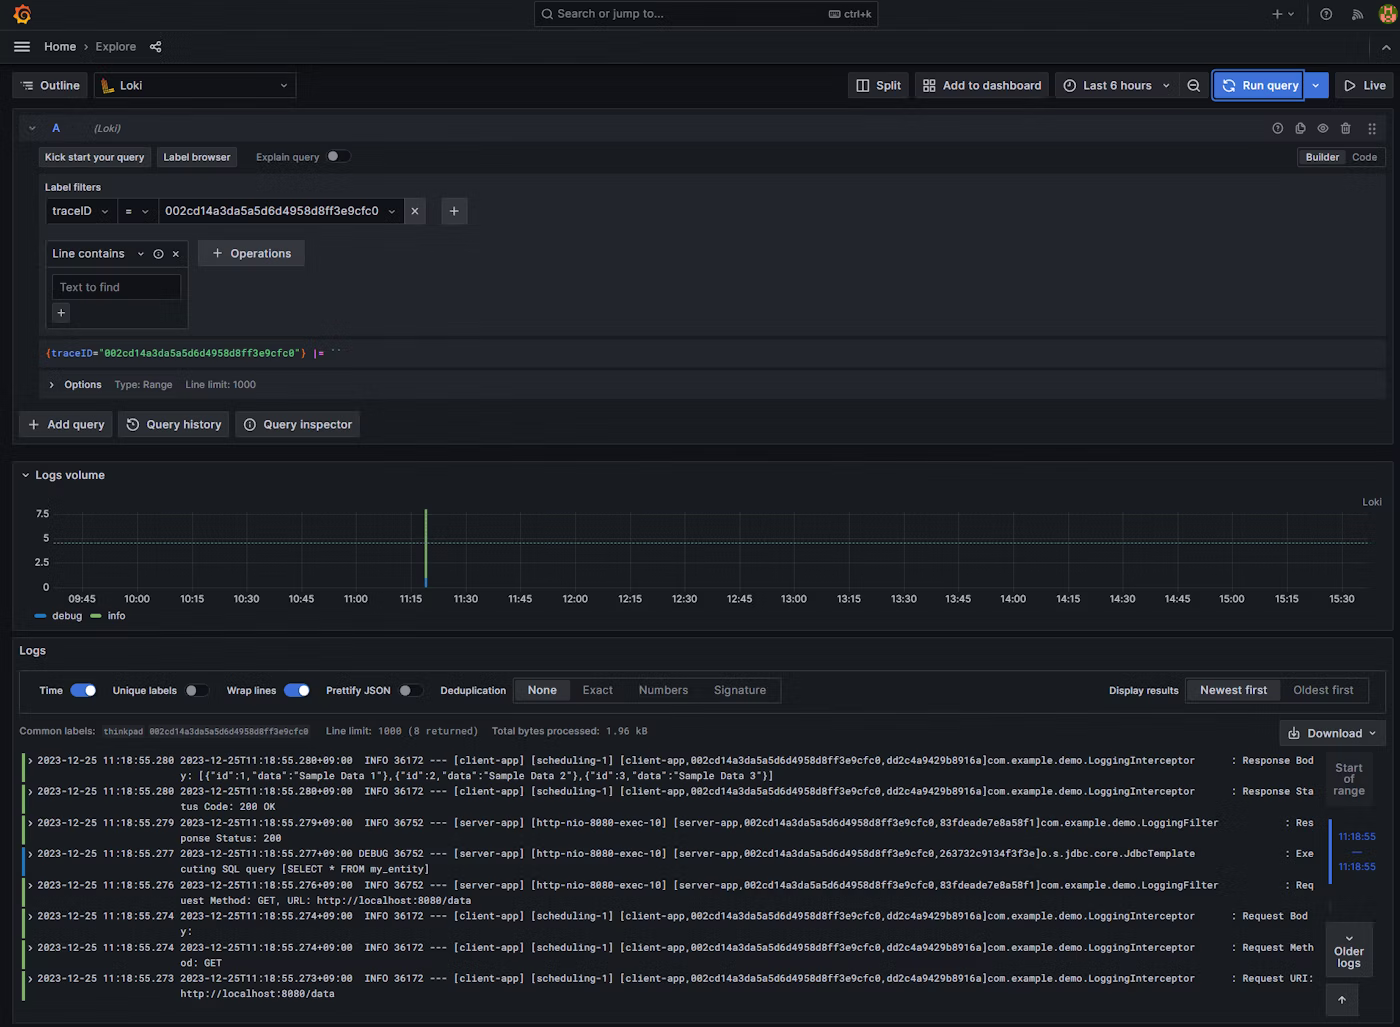Click the Text to find input

coord(116,287)
